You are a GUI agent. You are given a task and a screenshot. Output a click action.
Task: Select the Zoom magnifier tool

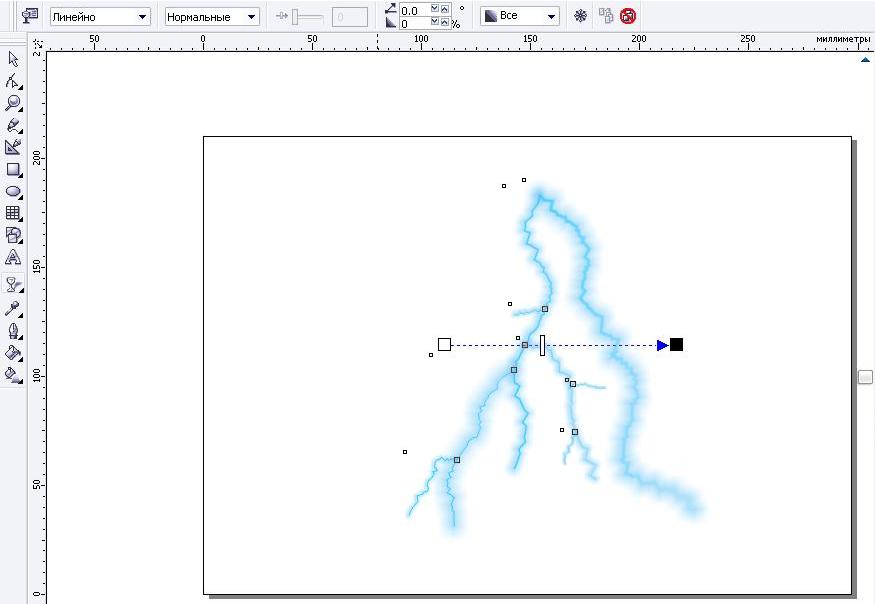point(13,103)
